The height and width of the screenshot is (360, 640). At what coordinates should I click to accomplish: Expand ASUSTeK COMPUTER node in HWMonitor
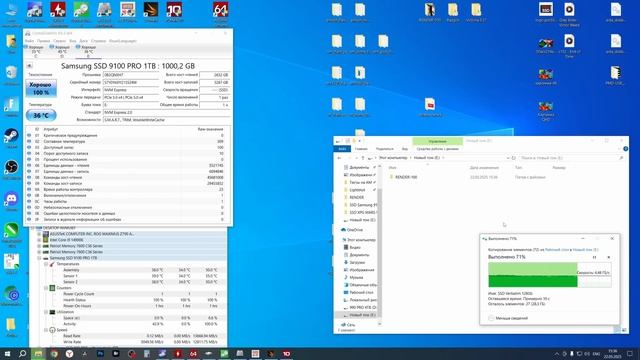coord(39,234)
